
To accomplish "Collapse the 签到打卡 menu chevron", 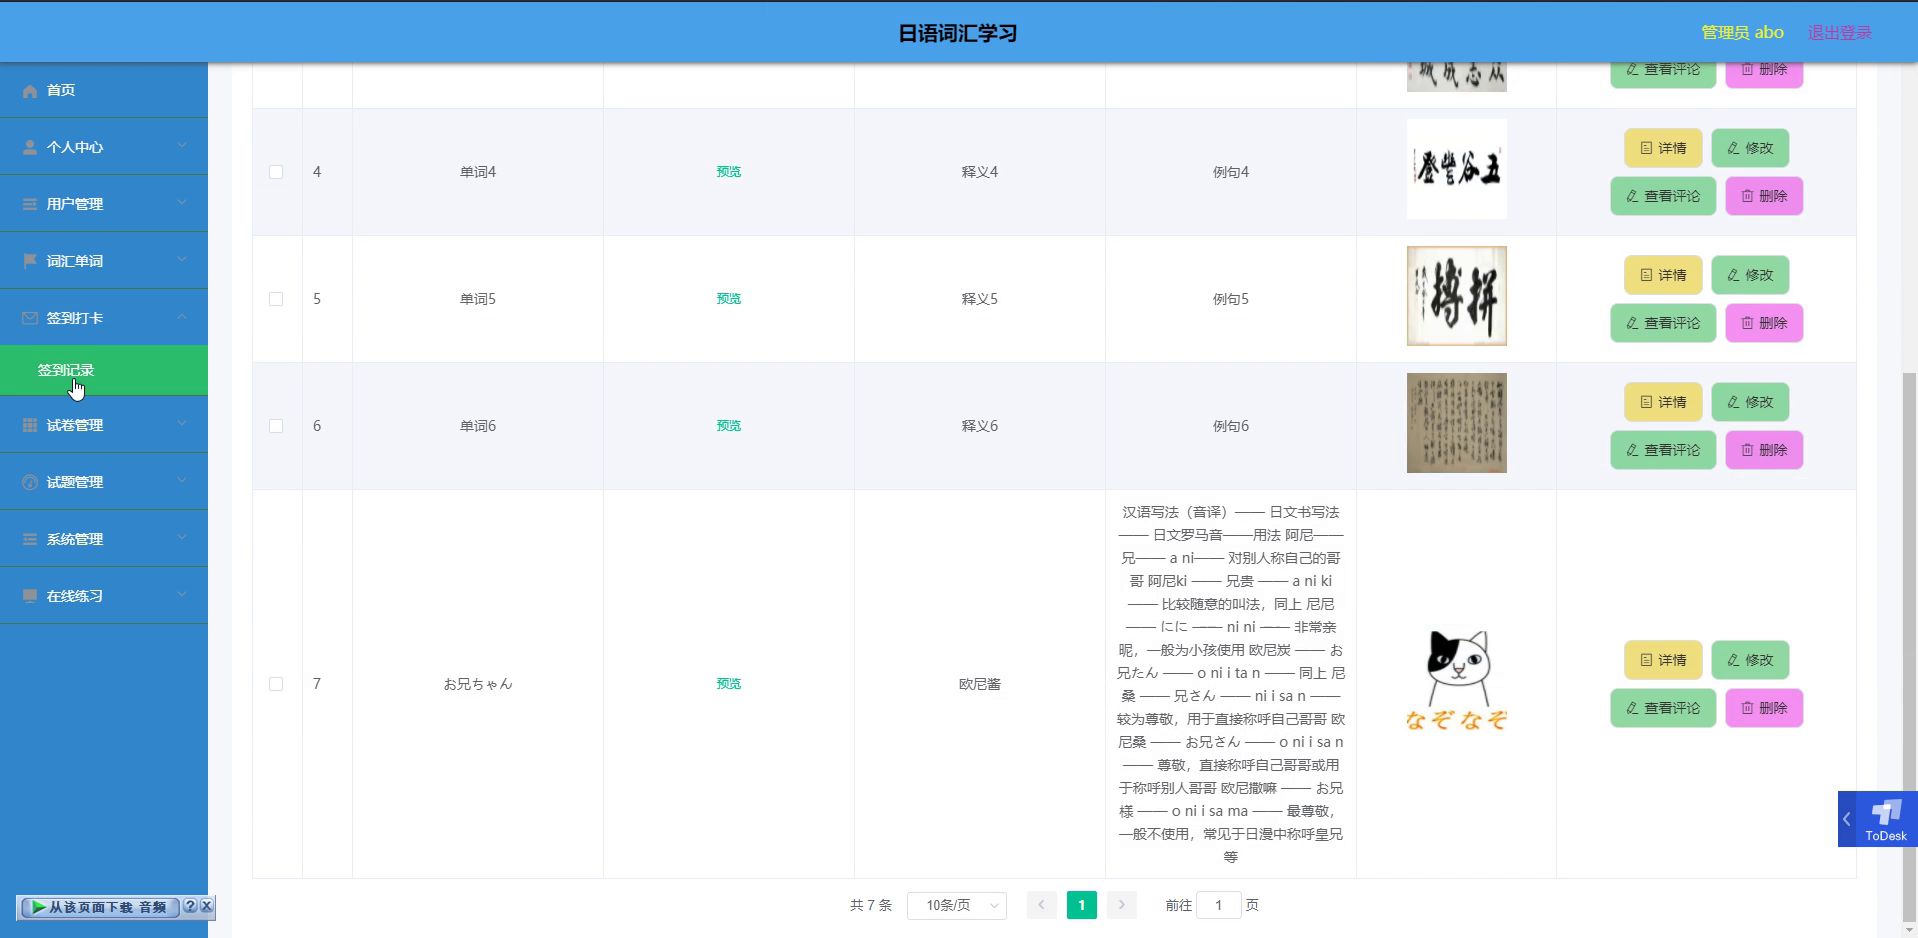I will point(182,317).
